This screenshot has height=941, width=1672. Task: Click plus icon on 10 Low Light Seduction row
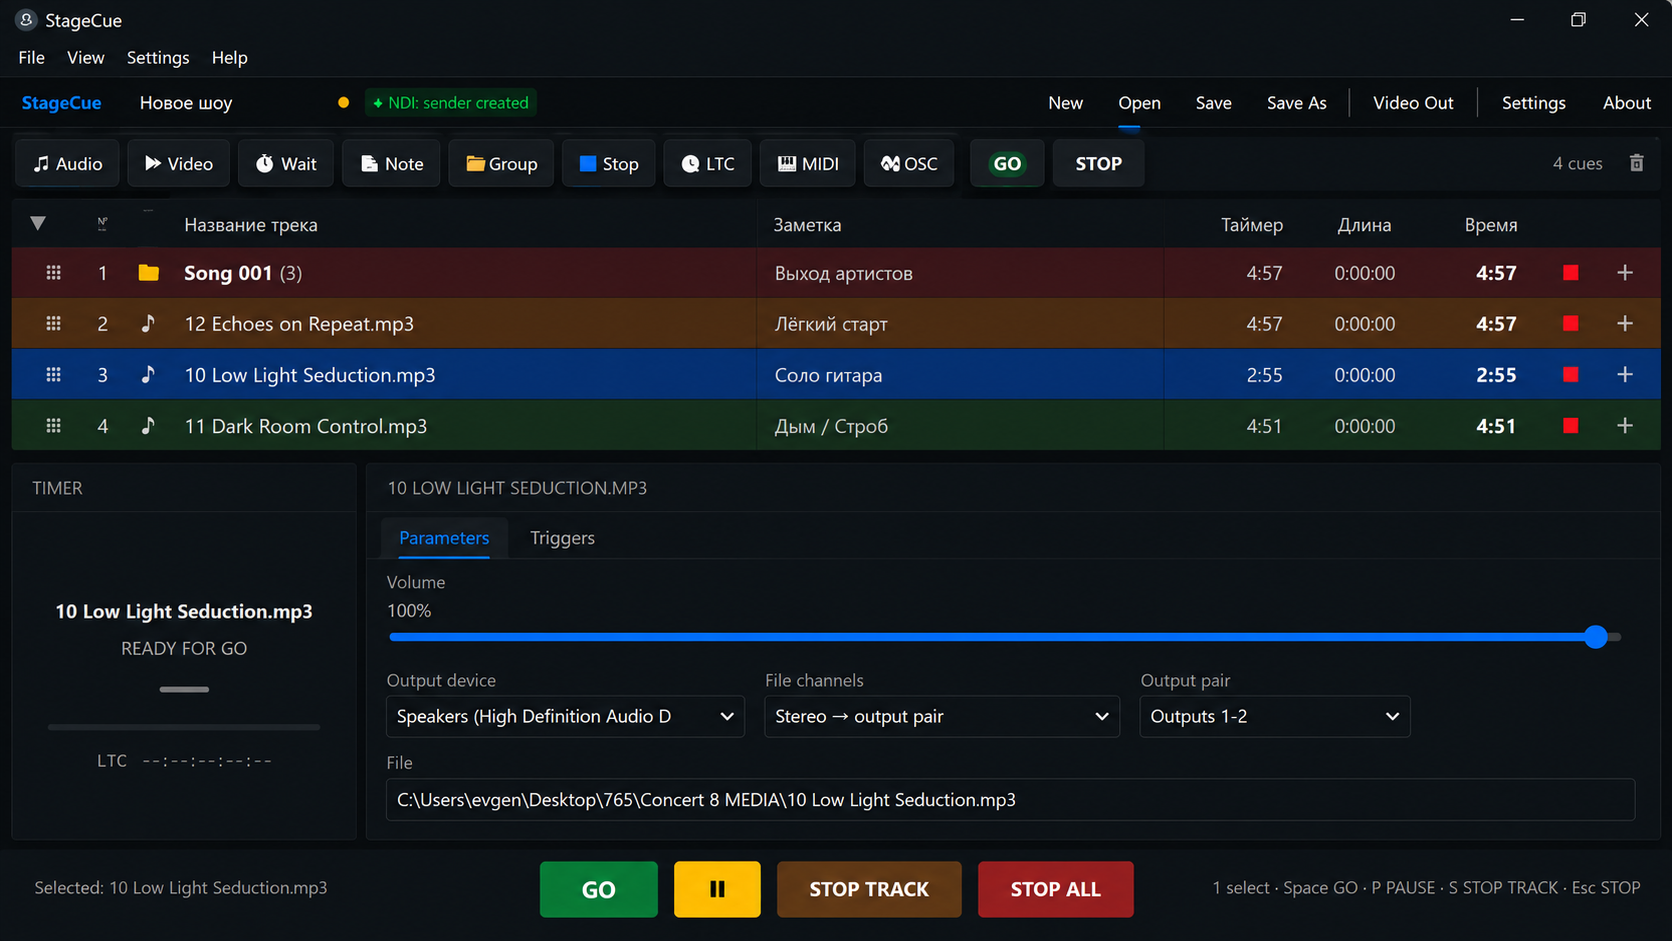1625,375
